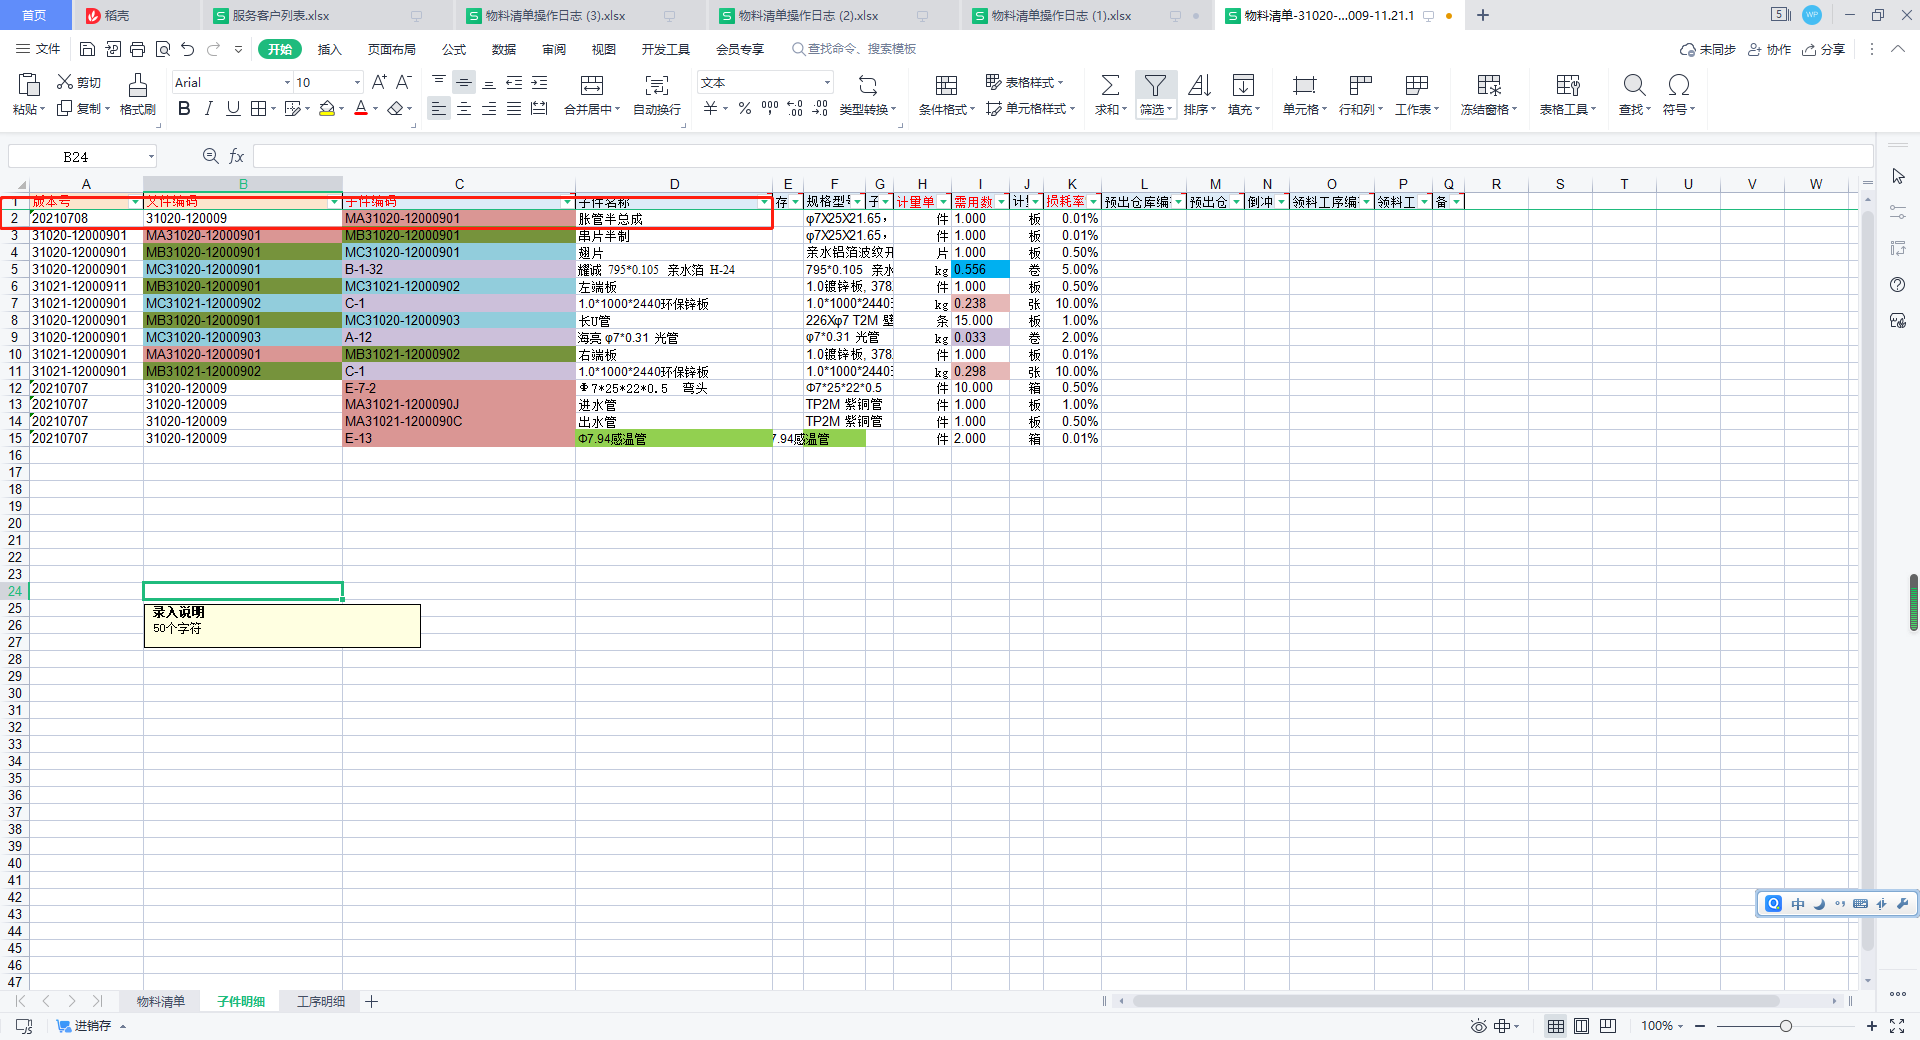The height and width of the screenshot is (1040, 1920).
Task: Toggle reading mode eye icon in status bar
Action: point(1479,1026)
